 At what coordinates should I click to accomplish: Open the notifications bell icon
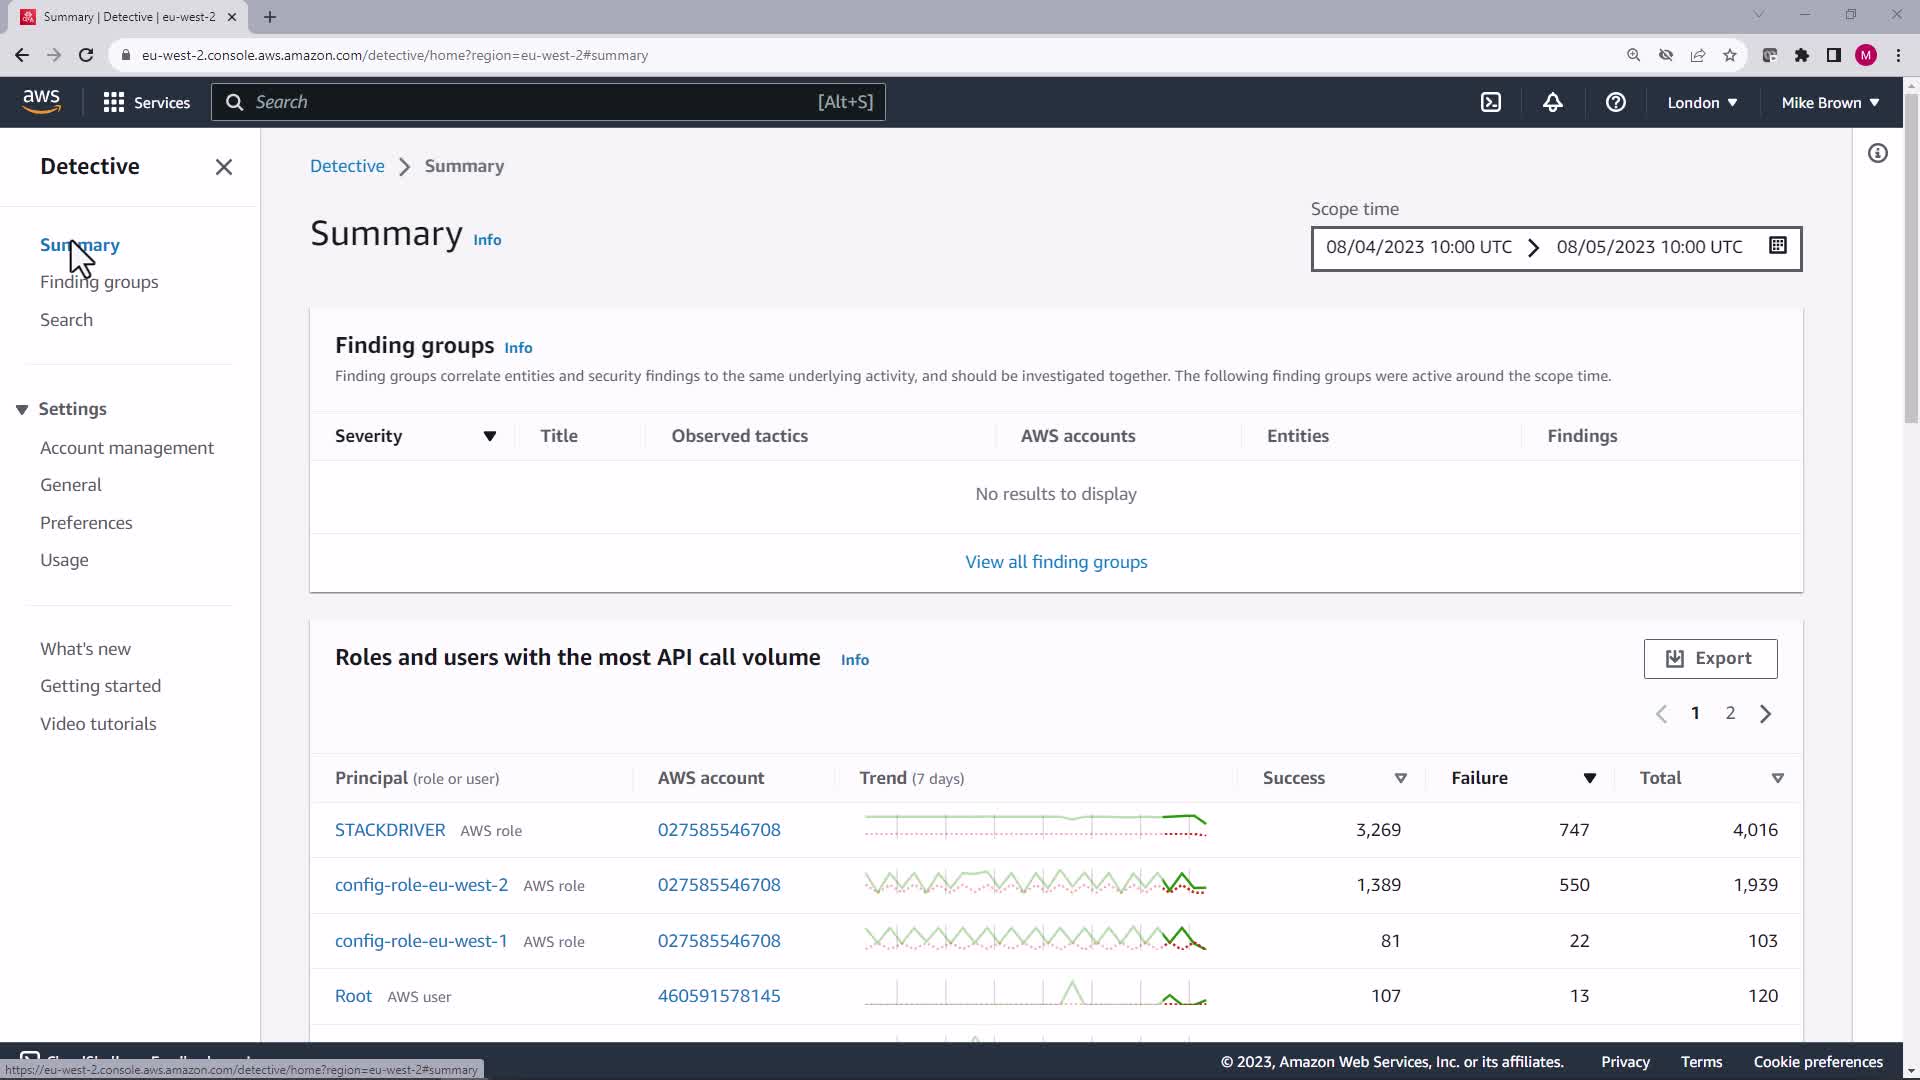(1552, 102)
